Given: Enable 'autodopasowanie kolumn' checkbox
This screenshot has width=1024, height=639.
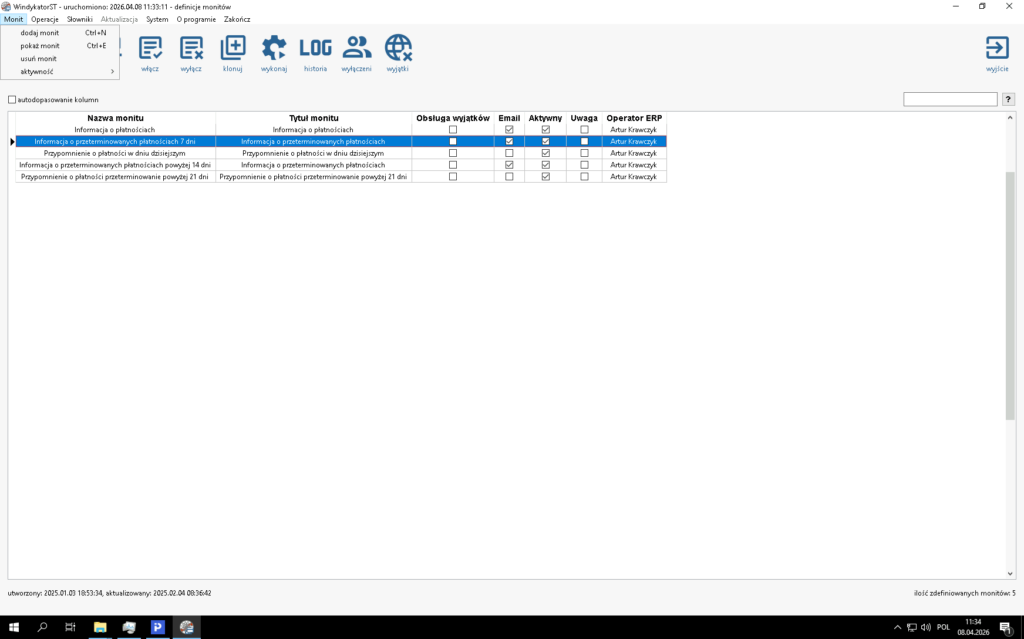Looking at the screenshot, I should (13, 100).
